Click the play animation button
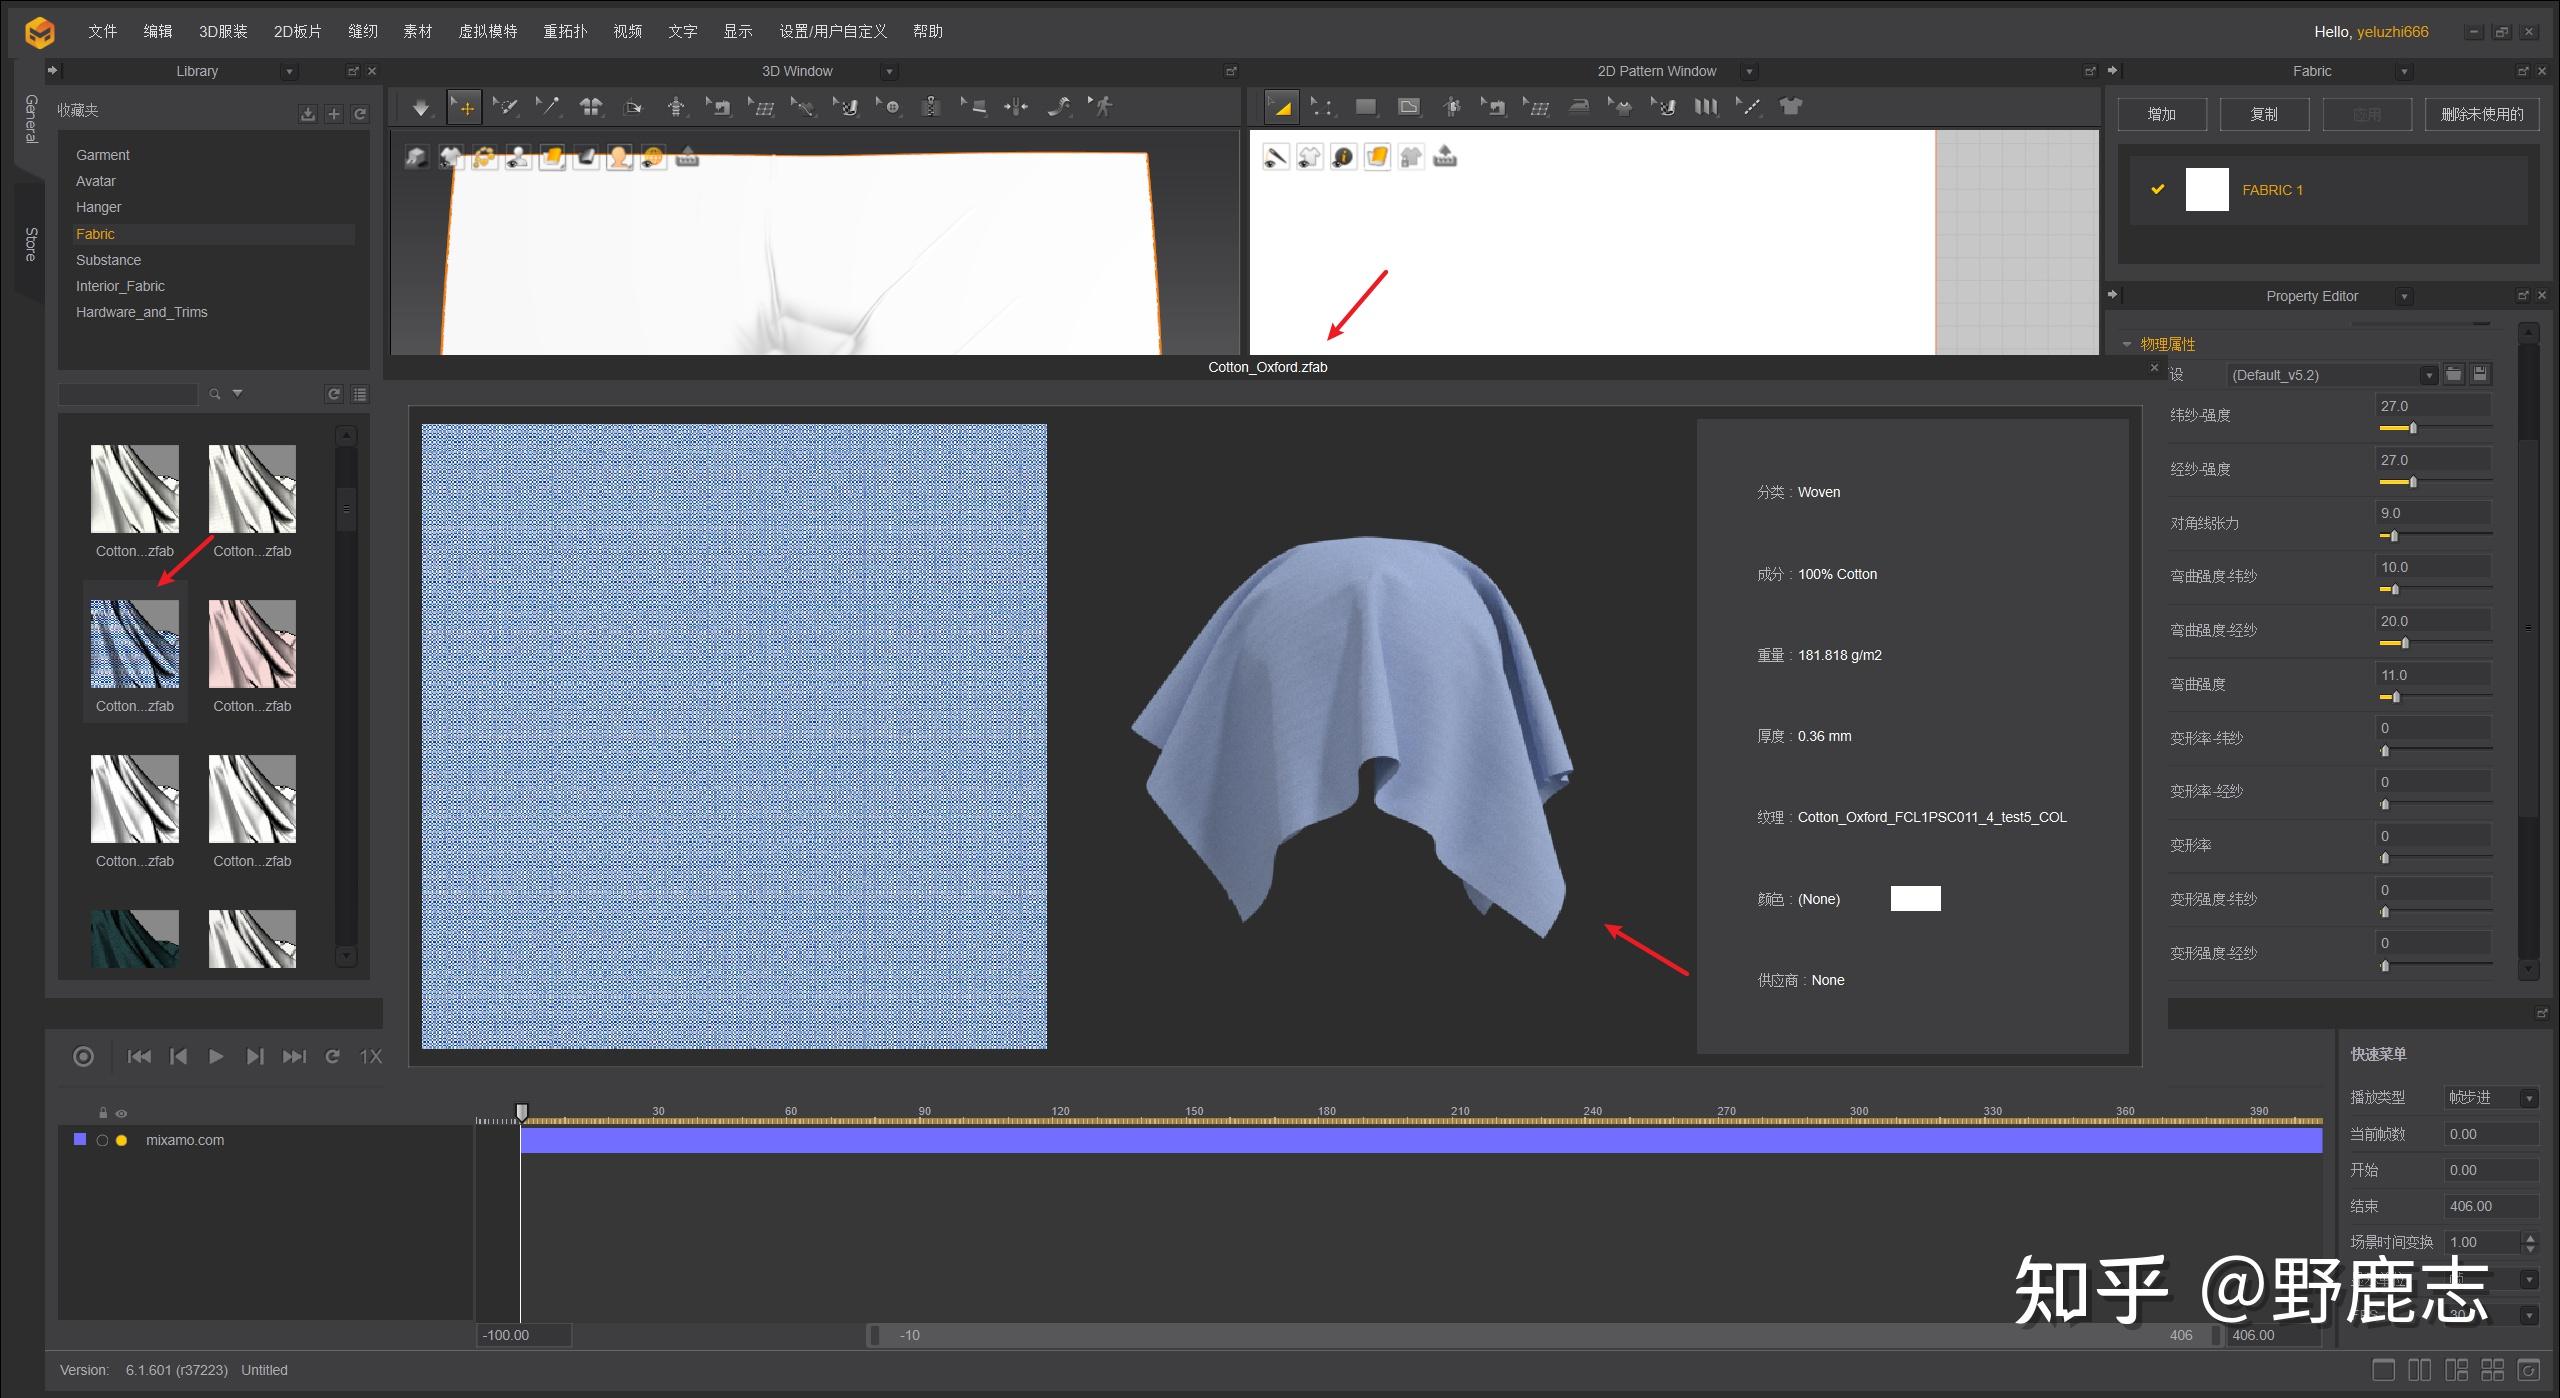The width and height of the screenshot is (2560, 1398). point(215,1056)
